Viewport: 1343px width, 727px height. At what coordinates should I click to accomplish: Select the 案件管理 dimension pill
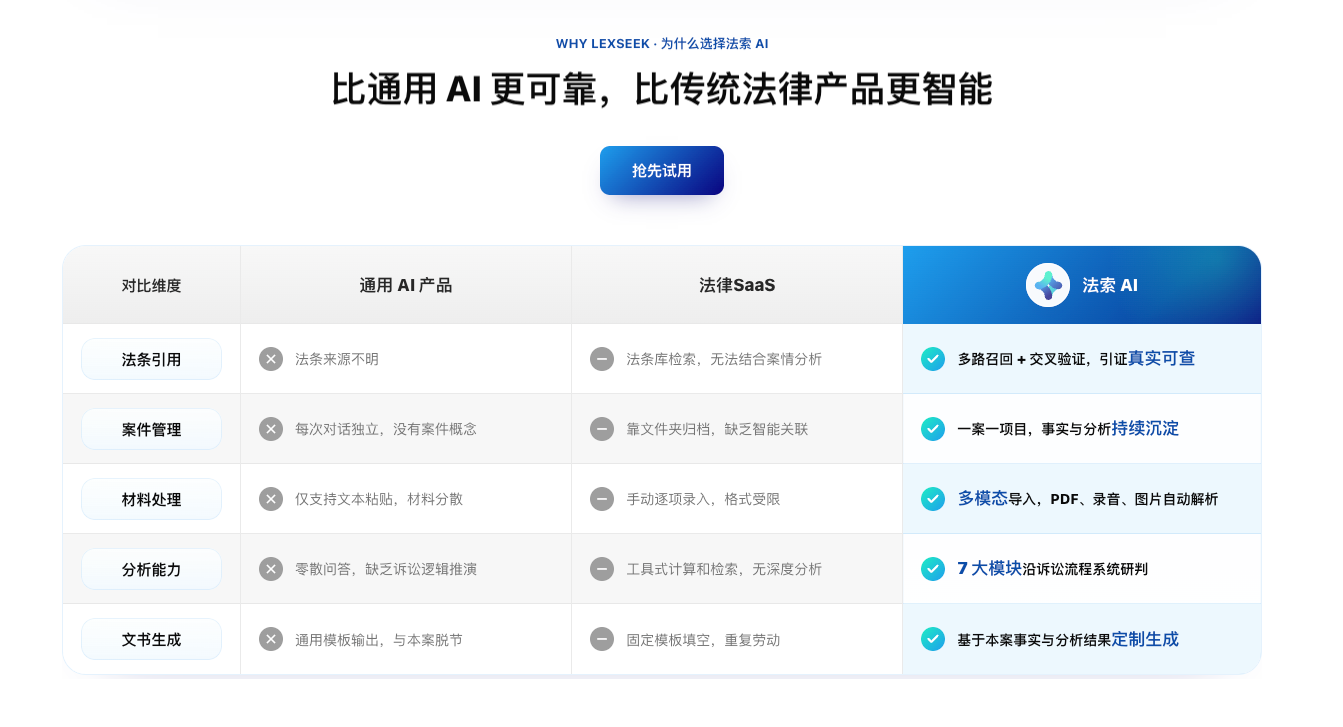(151, 429)
